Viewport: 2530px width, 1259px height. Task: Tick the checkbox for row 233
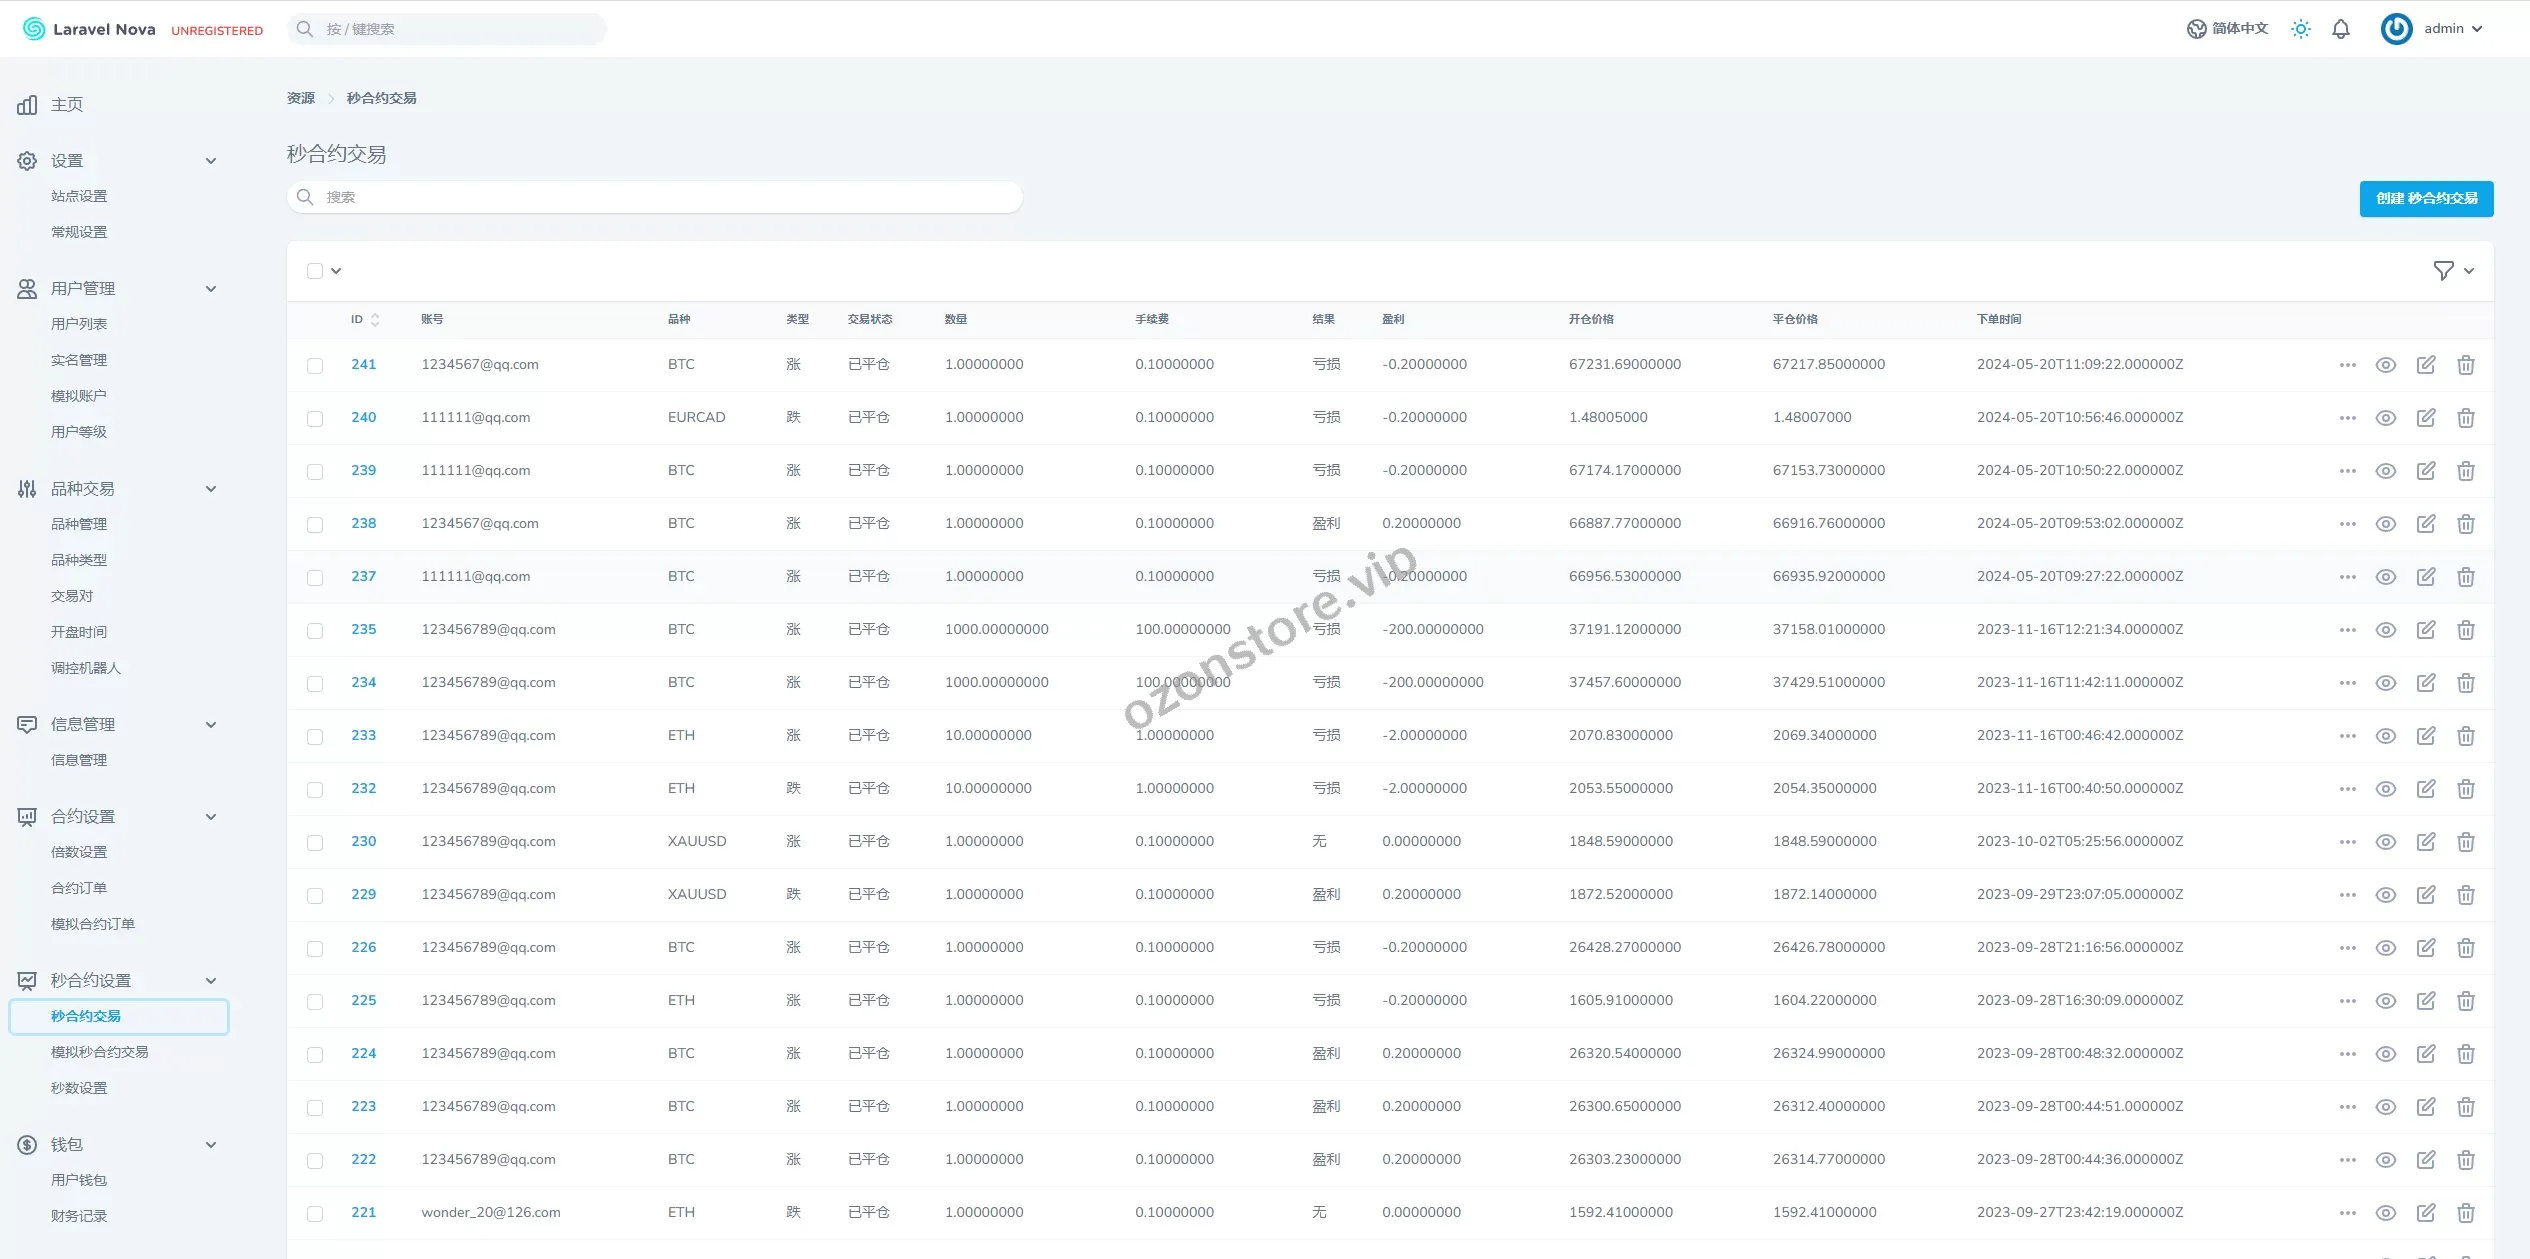click(315, 736)
